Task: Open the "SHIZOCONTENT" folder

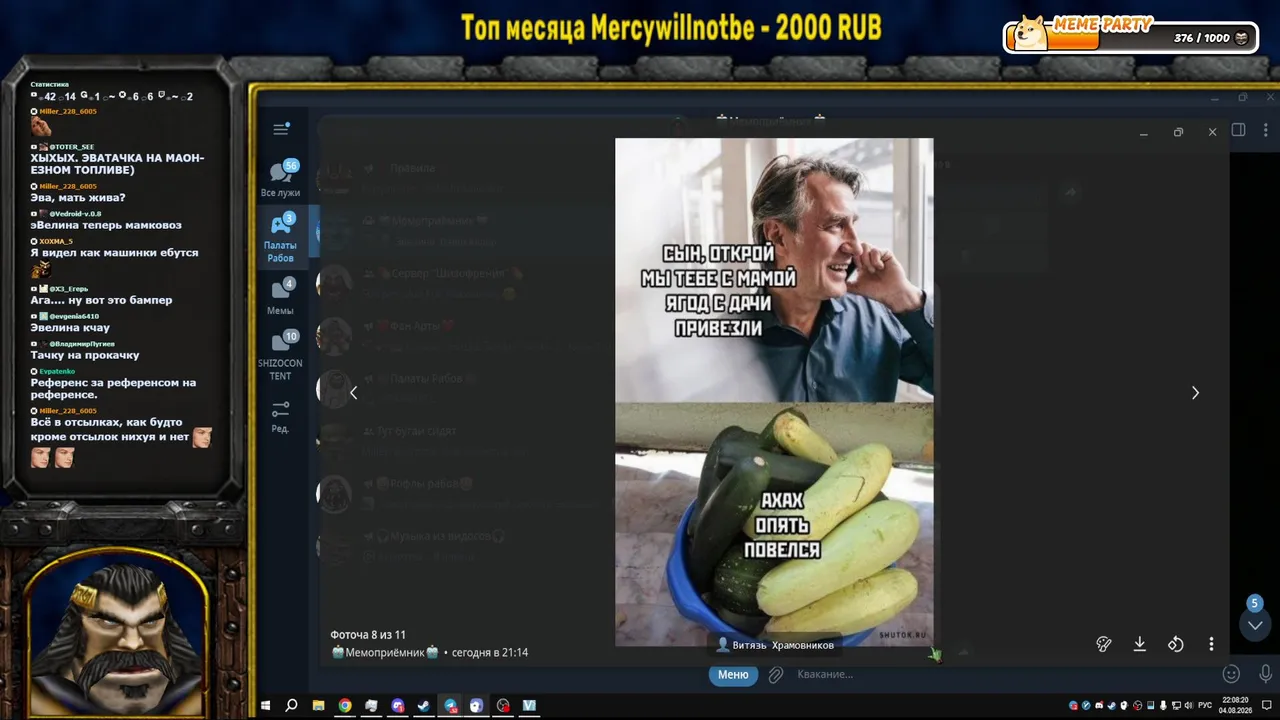Action: point(281,356)
